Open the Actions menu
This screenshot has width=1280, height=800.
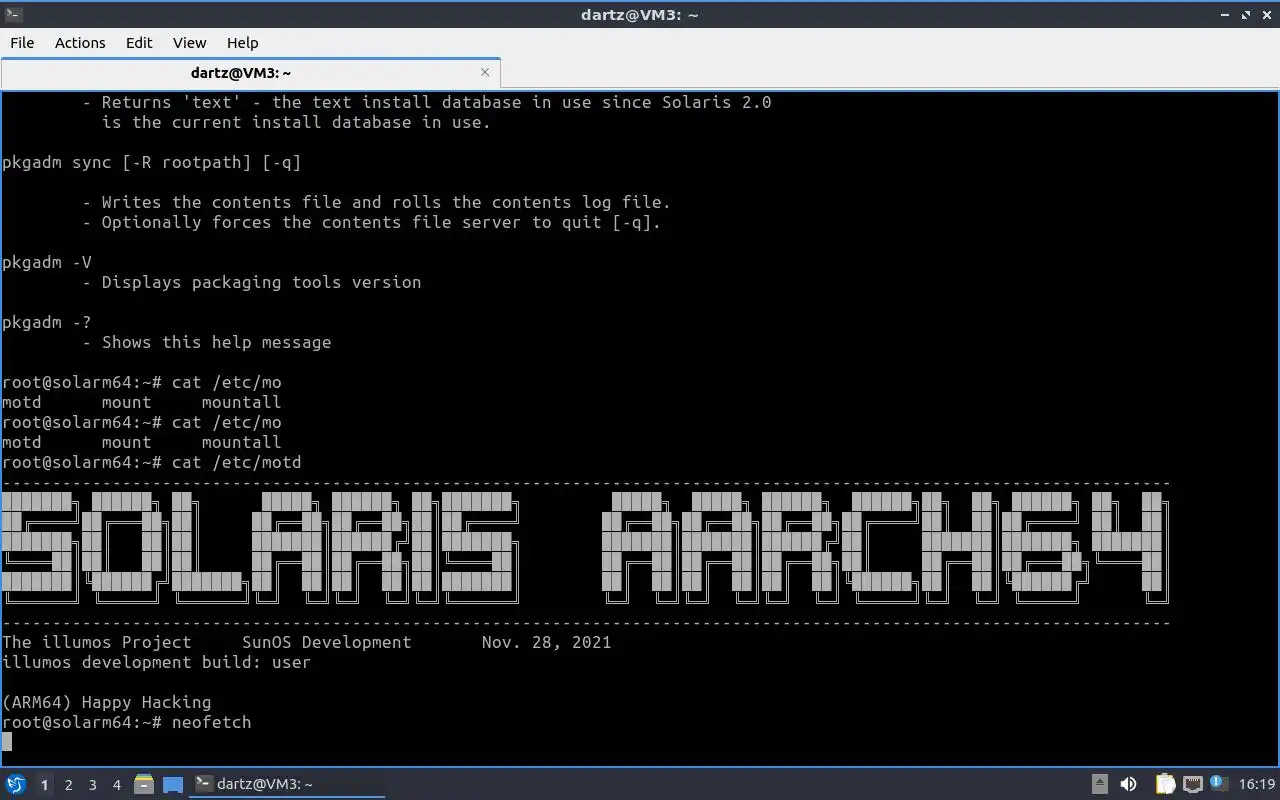[x=80, y=43]
